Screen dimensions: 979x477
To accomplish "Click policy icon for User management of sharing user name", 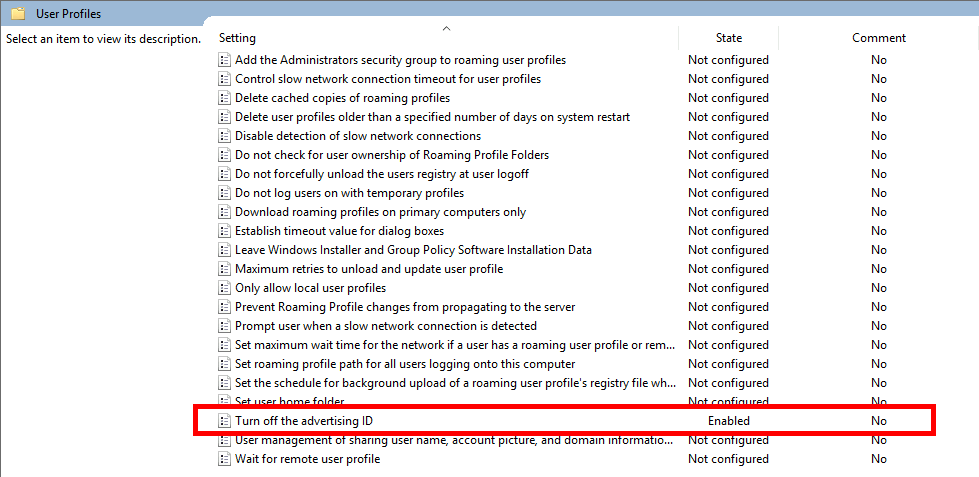I will pos(224,440).
